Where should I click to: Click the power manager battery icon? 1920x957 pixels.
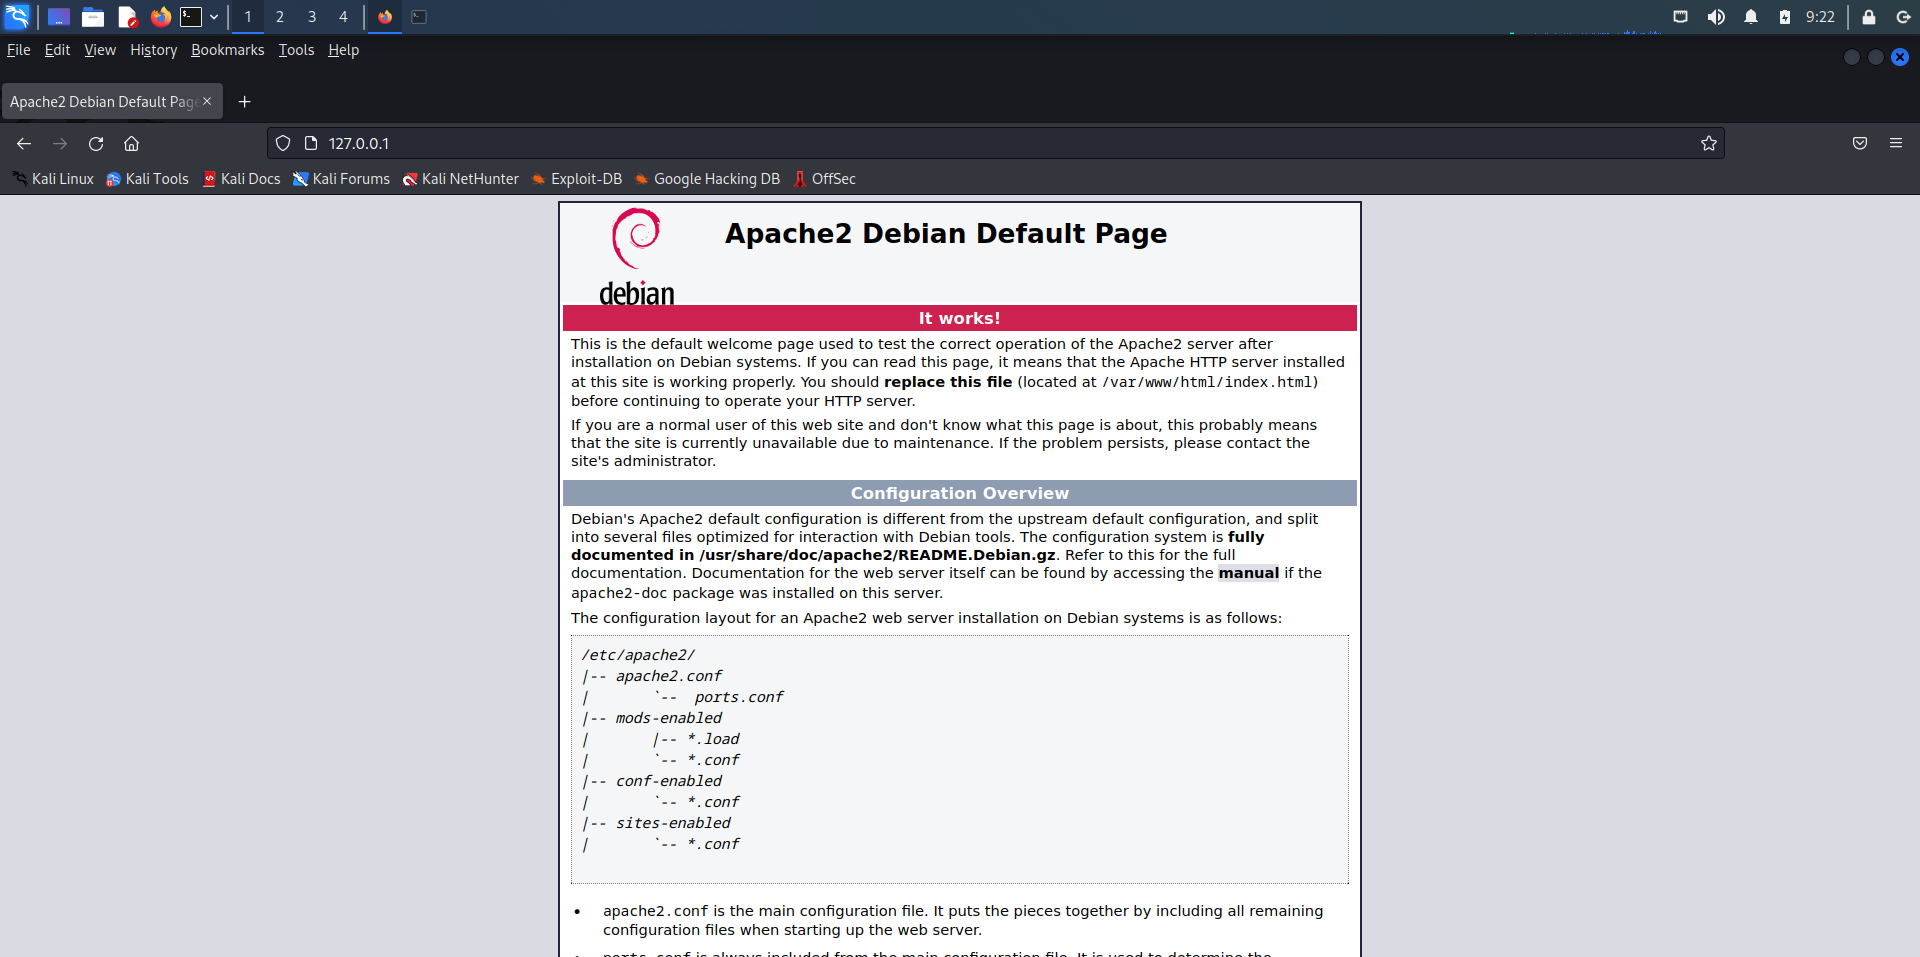point(1785,17)
